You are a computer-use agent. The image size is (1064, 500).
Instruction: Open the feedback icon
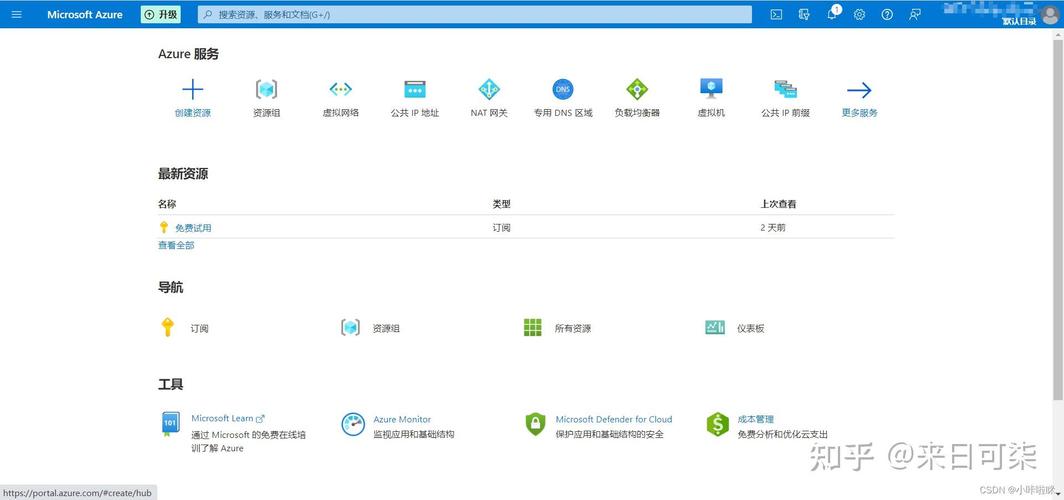tap(915, 14)
